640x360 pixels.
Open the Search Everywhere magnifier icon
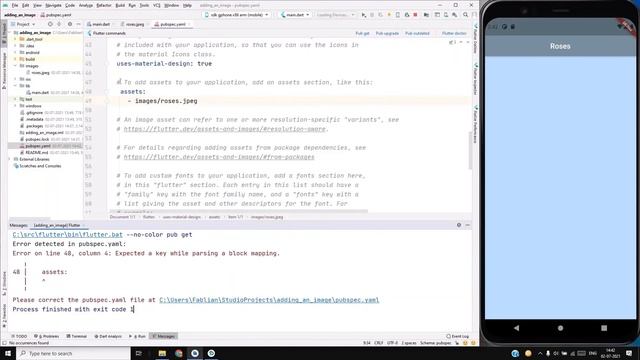click(465, 15)
